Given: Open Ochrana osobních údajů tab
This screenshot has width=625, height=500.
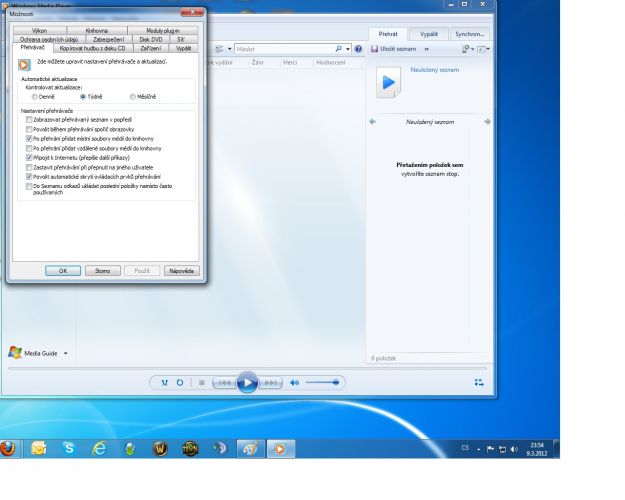Looking at the screenshot, I should pyautogui.click(x=49, y=39).
